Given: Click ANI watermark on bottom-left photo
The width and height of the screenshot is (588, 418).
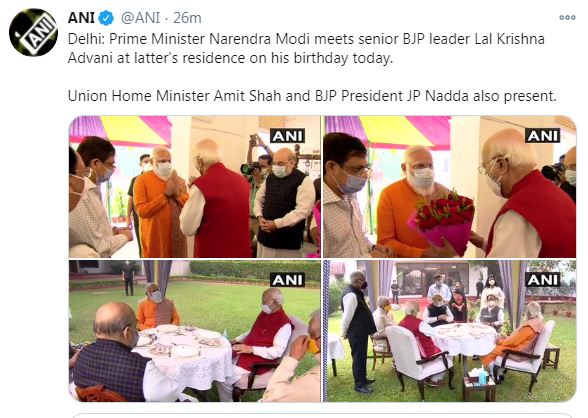Looking at the screenshot, I should coord(288,280).
